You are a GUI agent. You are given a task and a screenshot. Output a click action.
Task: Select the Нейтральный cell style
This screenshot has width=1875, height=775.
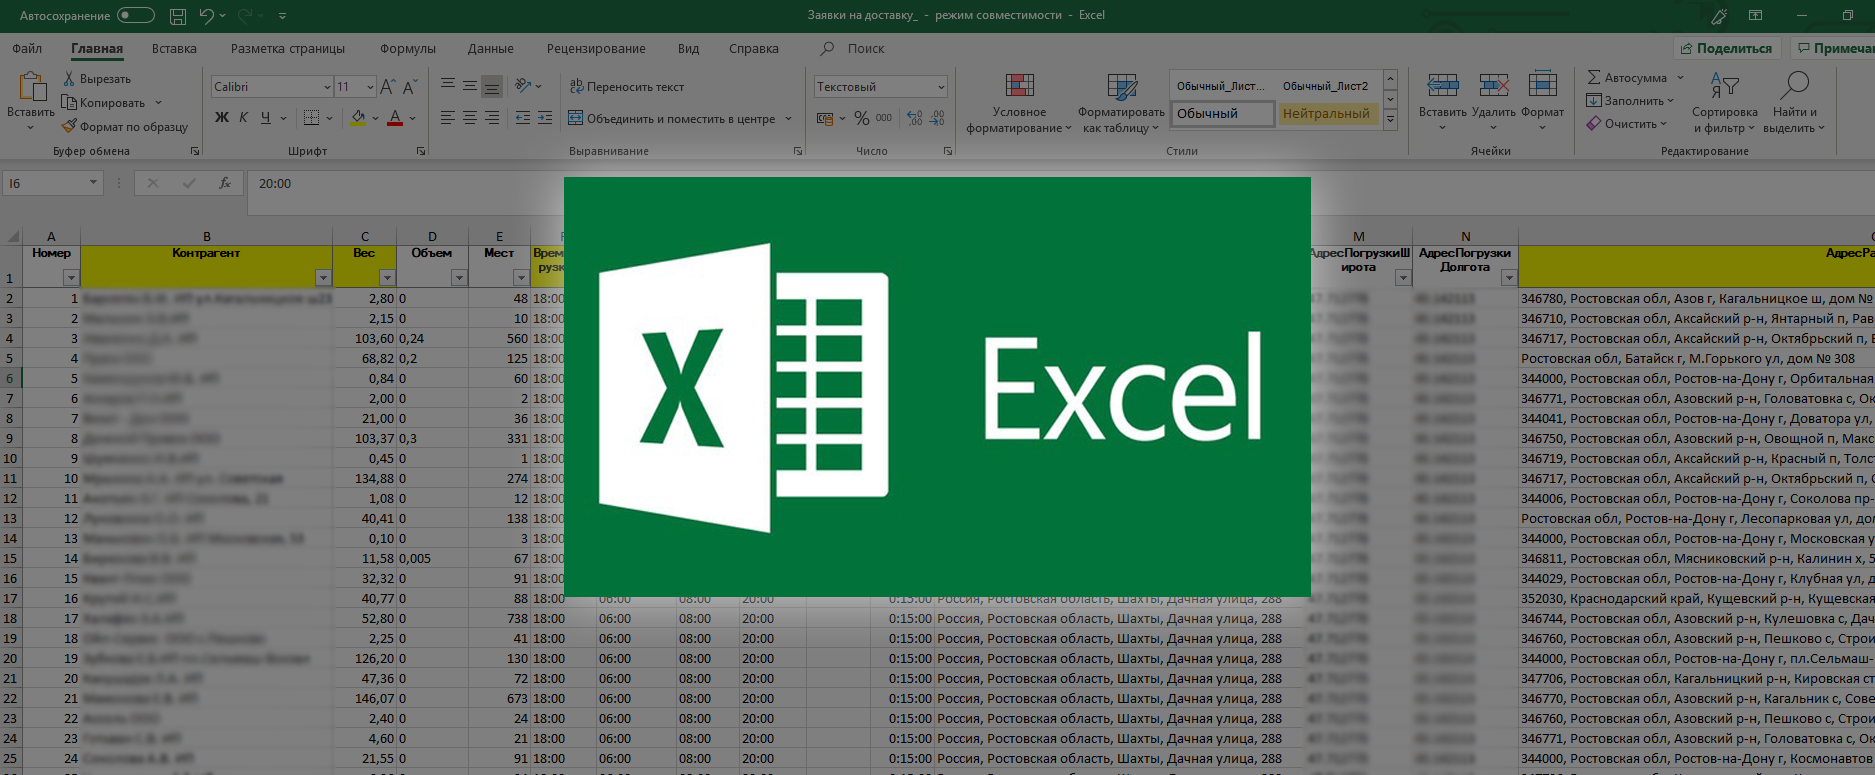pos(1327,114)
